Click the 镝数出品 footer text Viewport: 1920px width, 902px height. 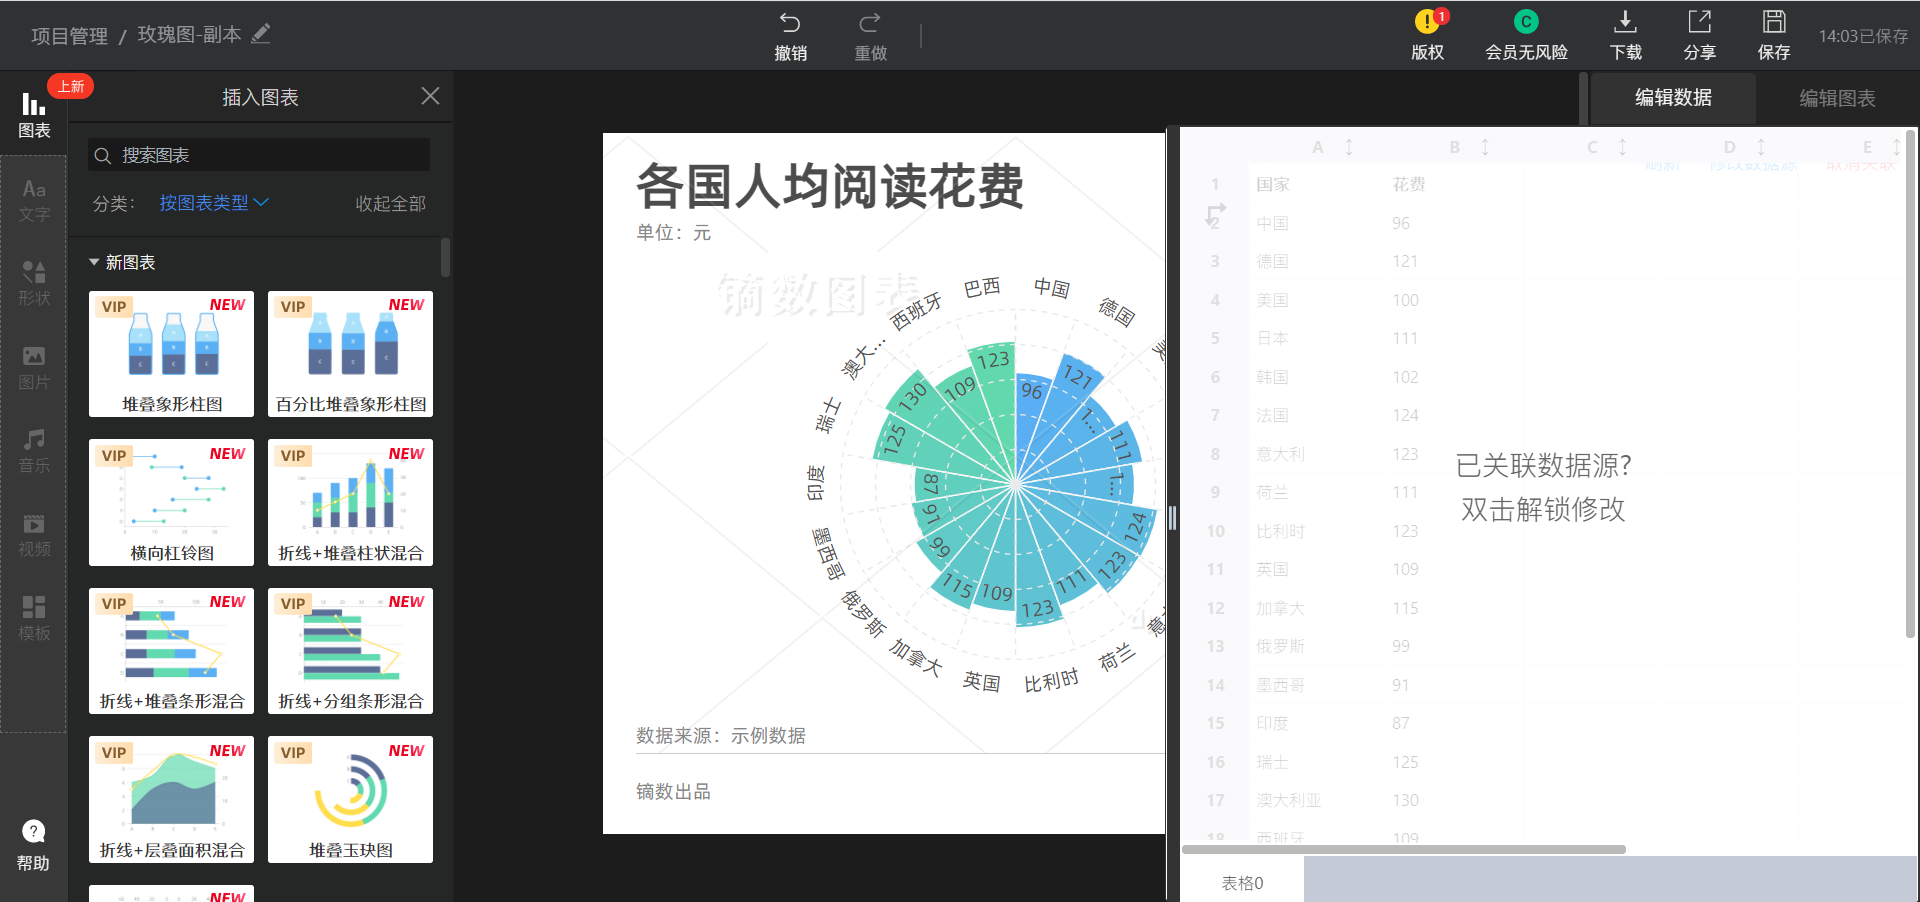(x=674, y=791)
